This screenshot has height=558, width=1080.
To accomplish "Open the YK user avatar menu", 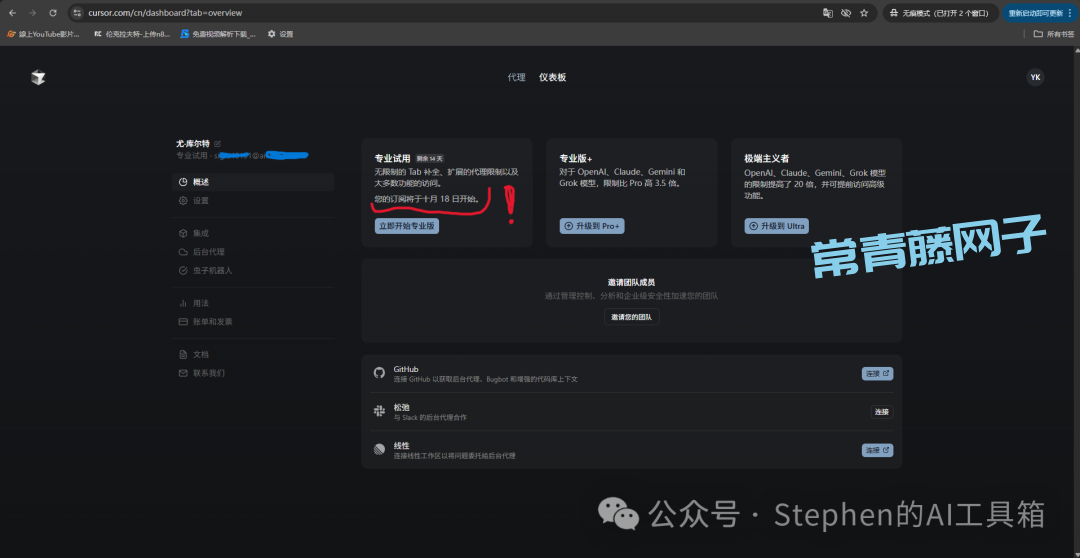I will point(1035,77).
